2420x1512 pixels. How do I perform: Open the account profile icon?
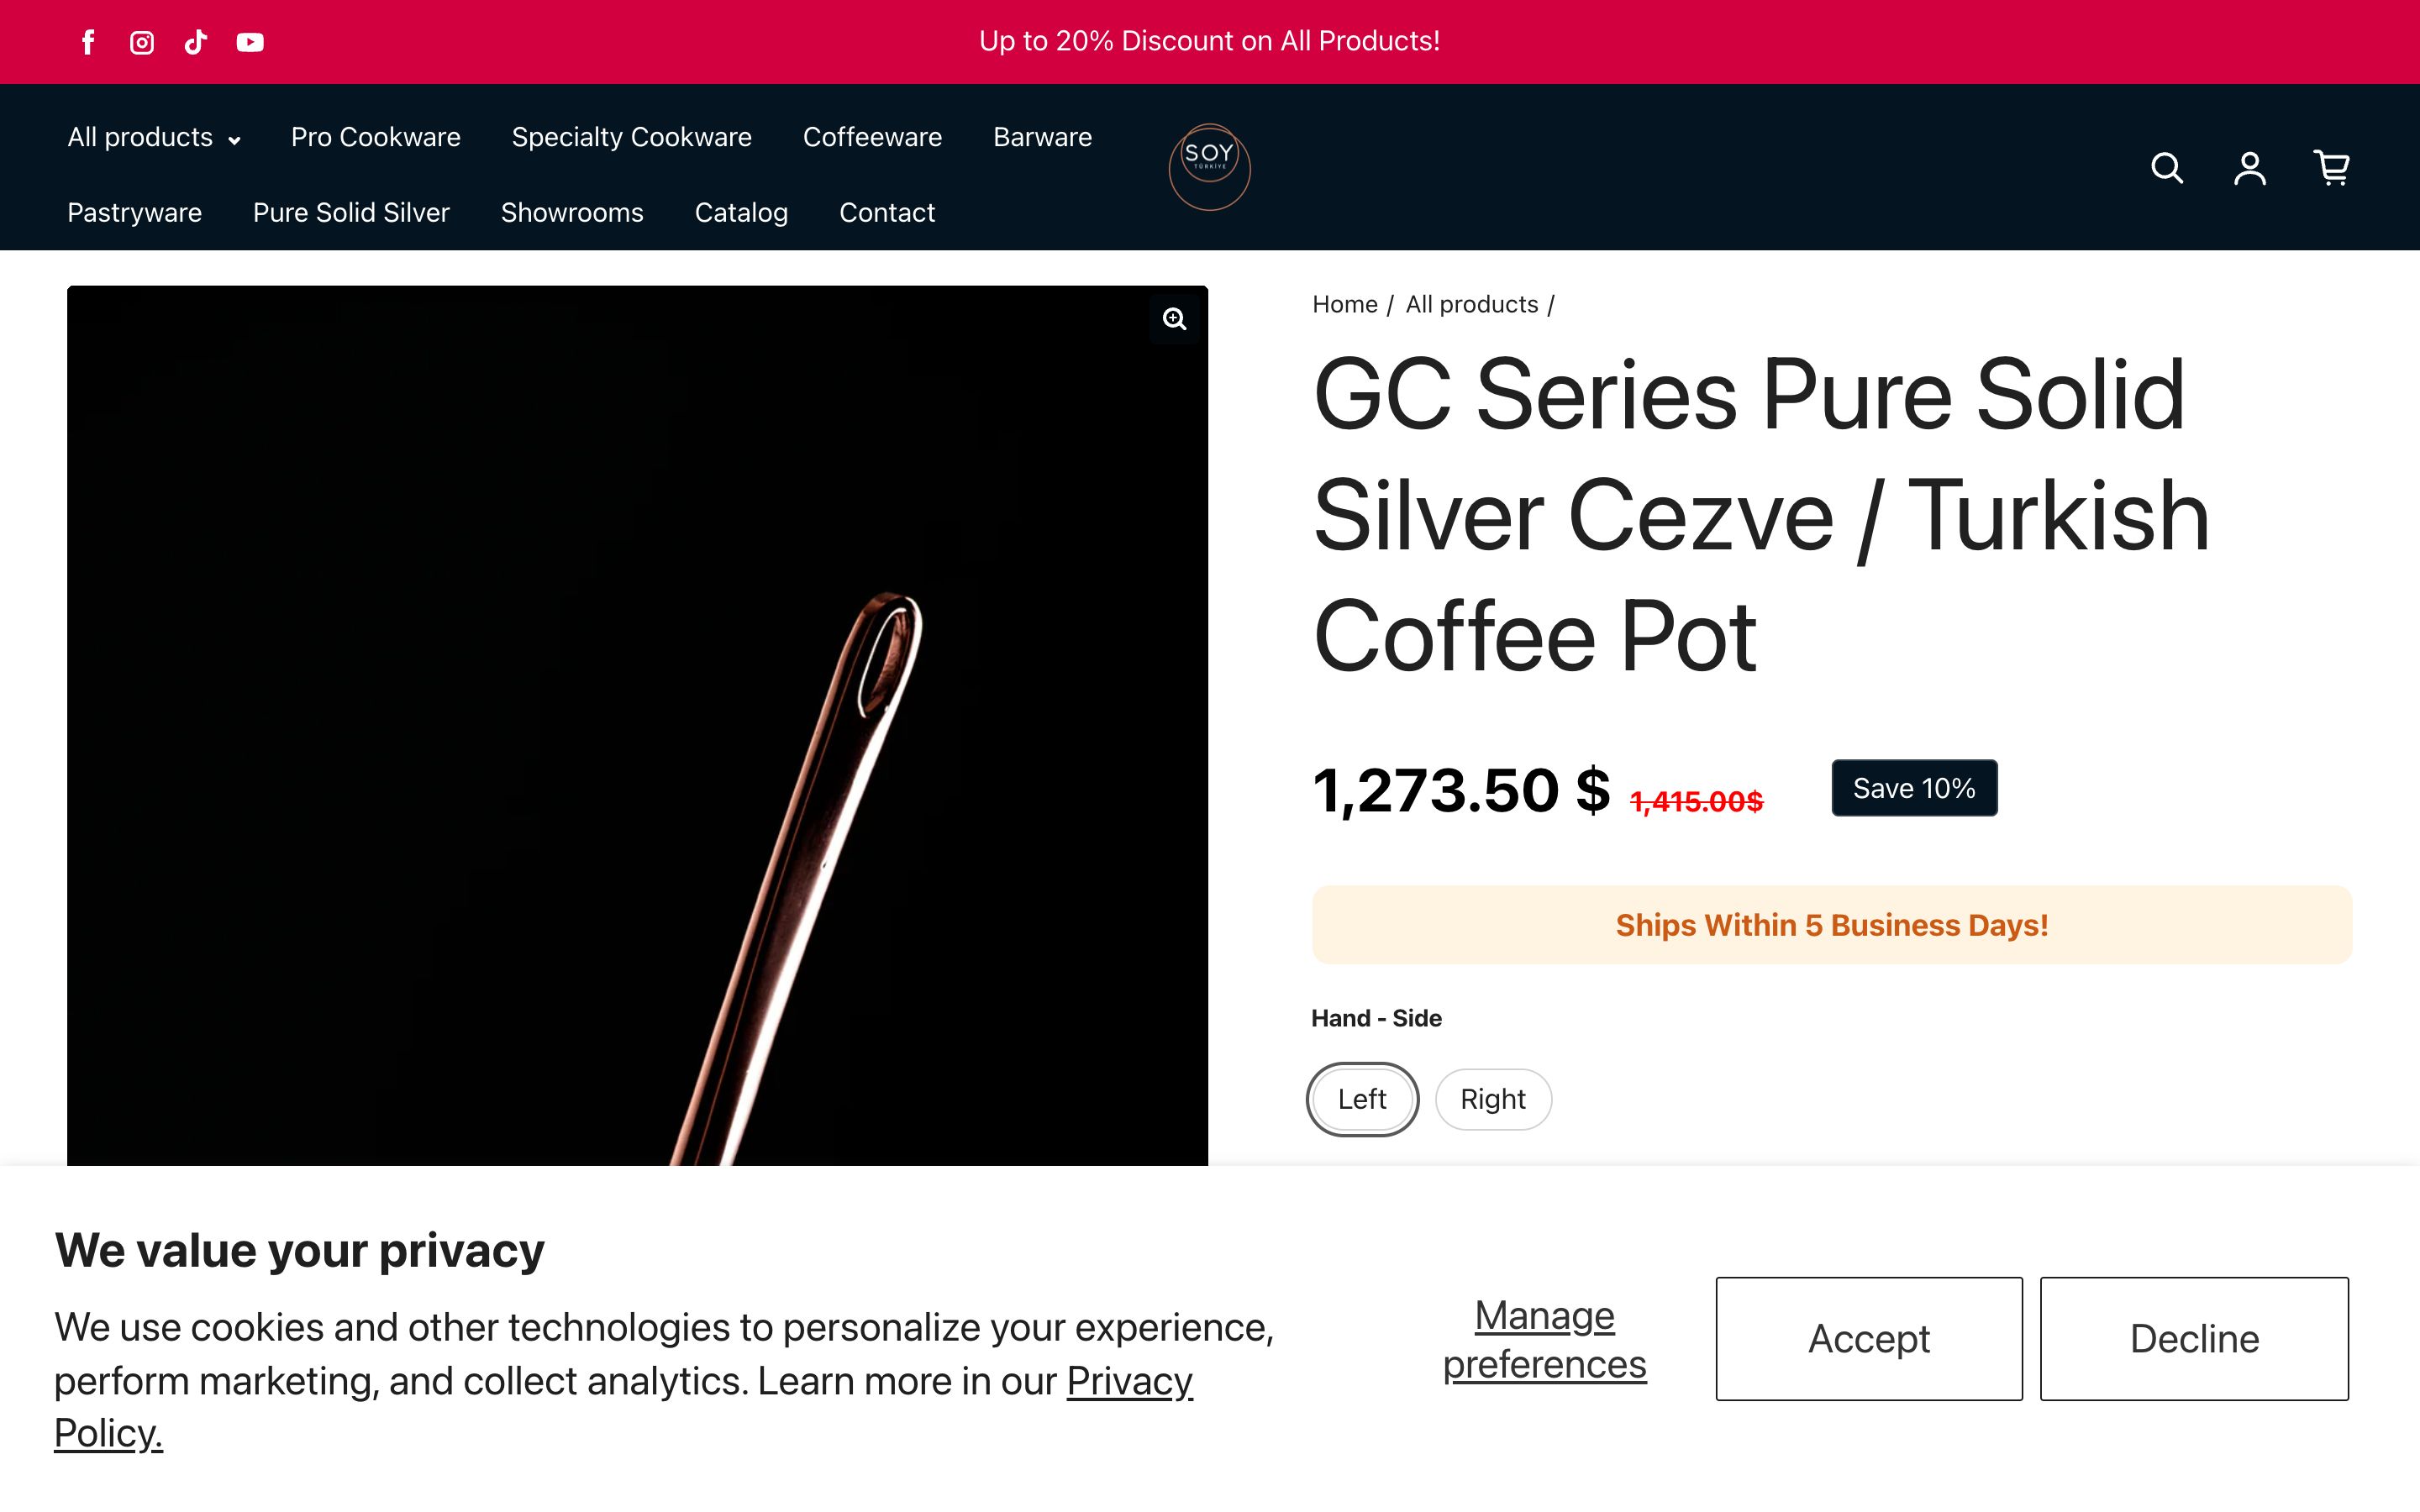[2249, 168]
